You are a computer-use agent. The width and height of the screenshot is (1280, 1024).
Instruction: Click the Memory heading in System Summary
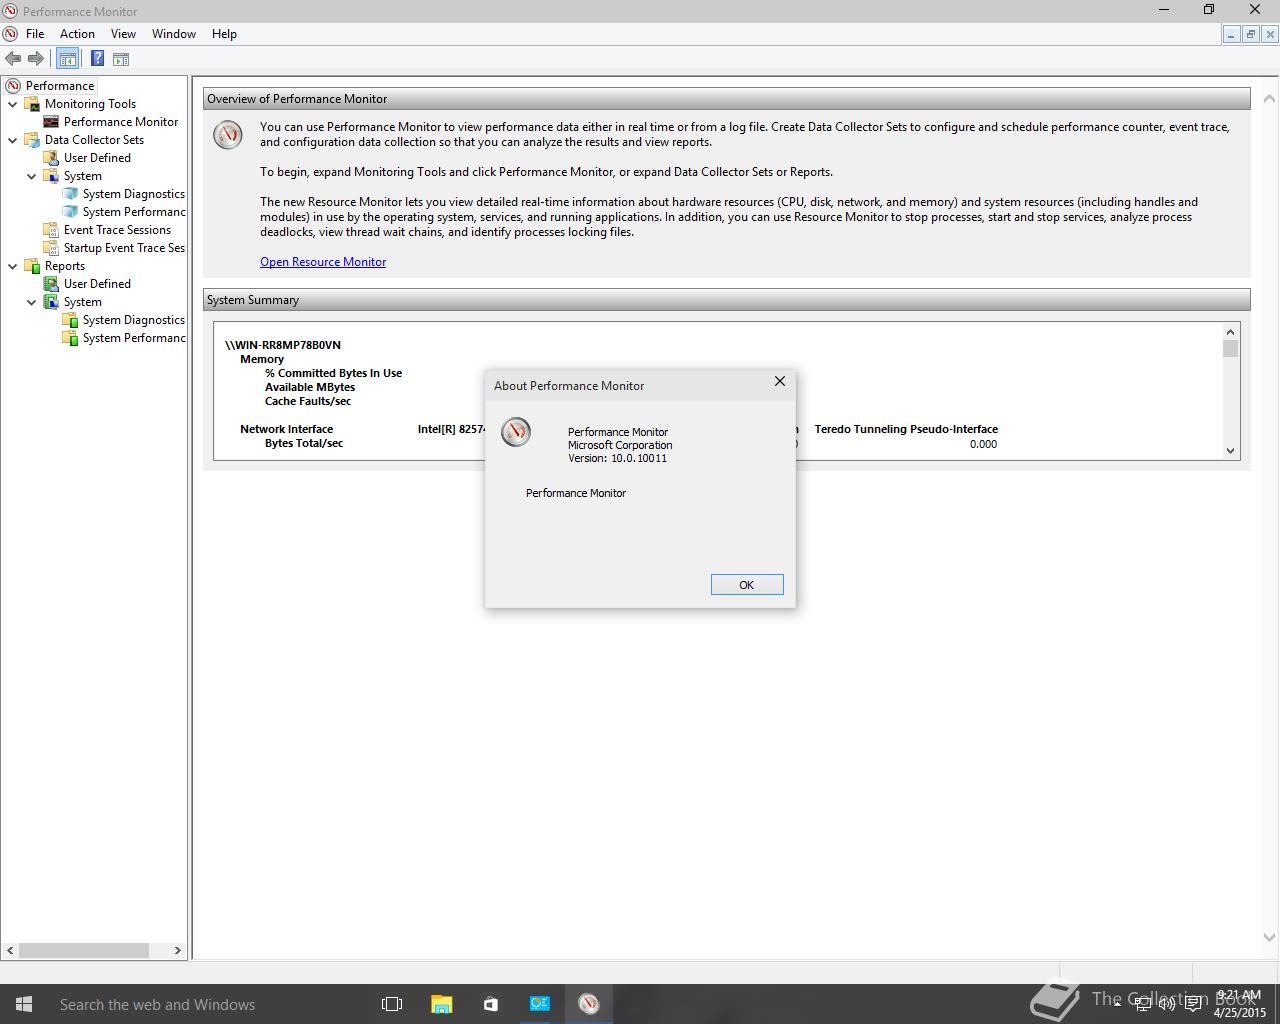click(x=262, y=359)
